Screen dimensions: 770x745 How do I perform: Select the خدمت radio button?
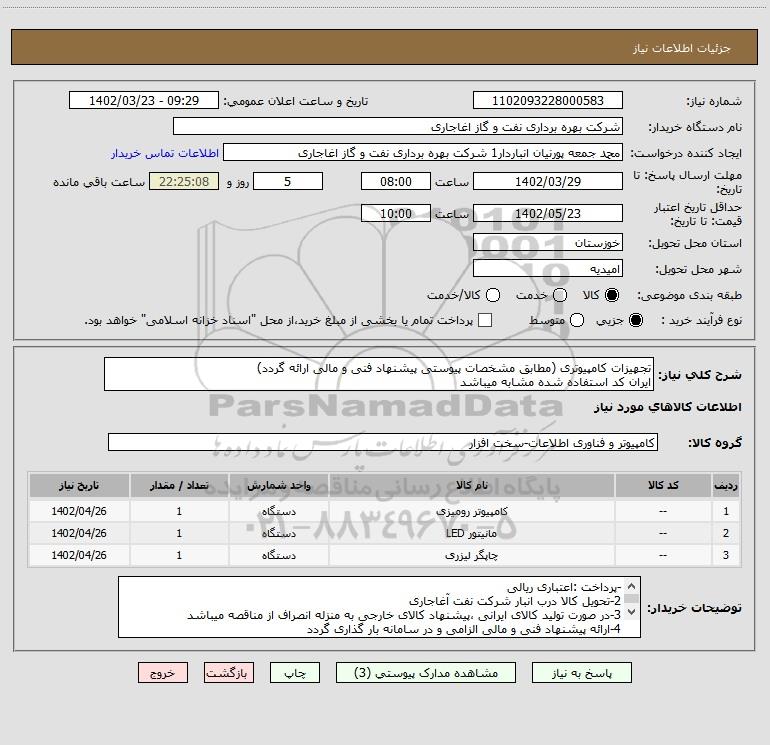tap(560, 295)
